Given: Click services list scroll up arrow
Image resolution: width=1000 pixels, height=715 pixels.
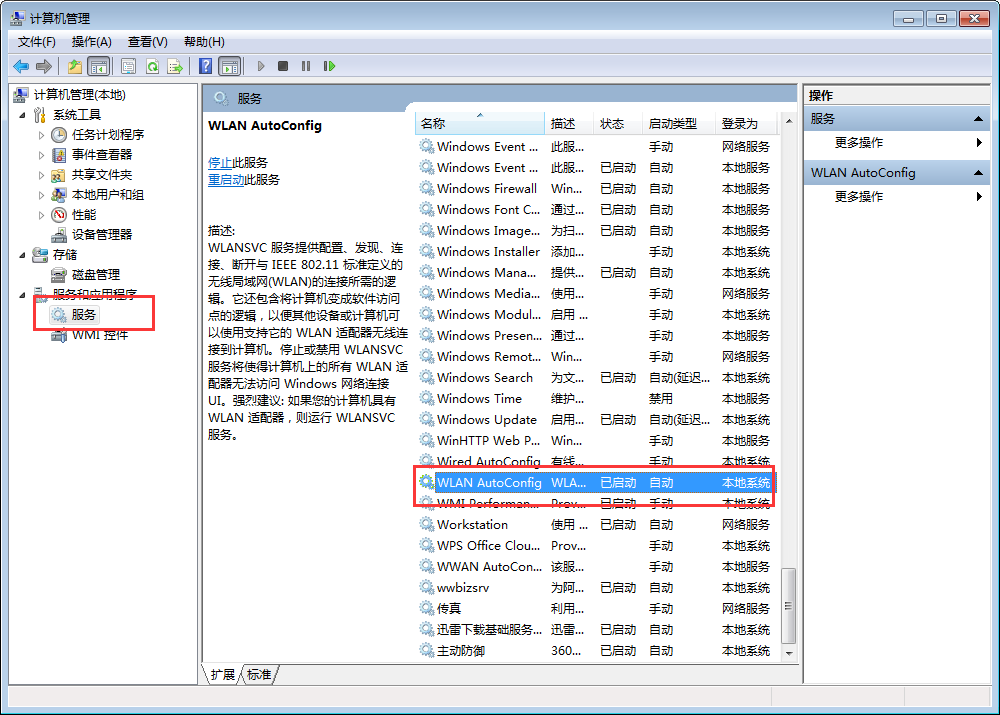Looking at the screenshot, I should [x=789, y=121].
